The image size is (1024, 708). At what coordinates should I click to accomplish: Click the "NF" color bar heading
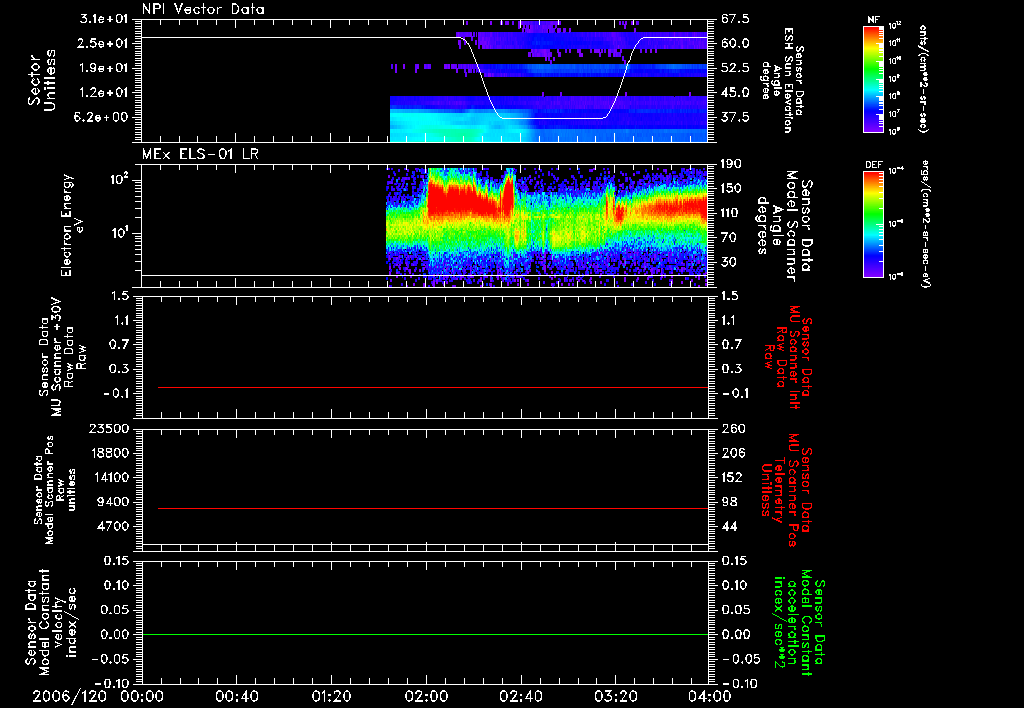click(873, 20)
